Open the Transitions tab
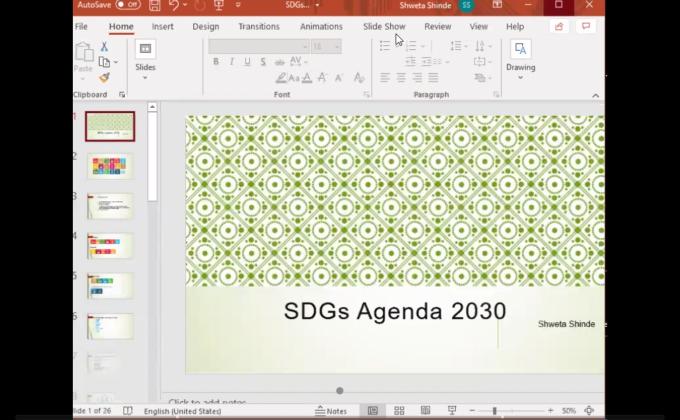This screenshot has height=420, width=680. [x=259, y=26]
